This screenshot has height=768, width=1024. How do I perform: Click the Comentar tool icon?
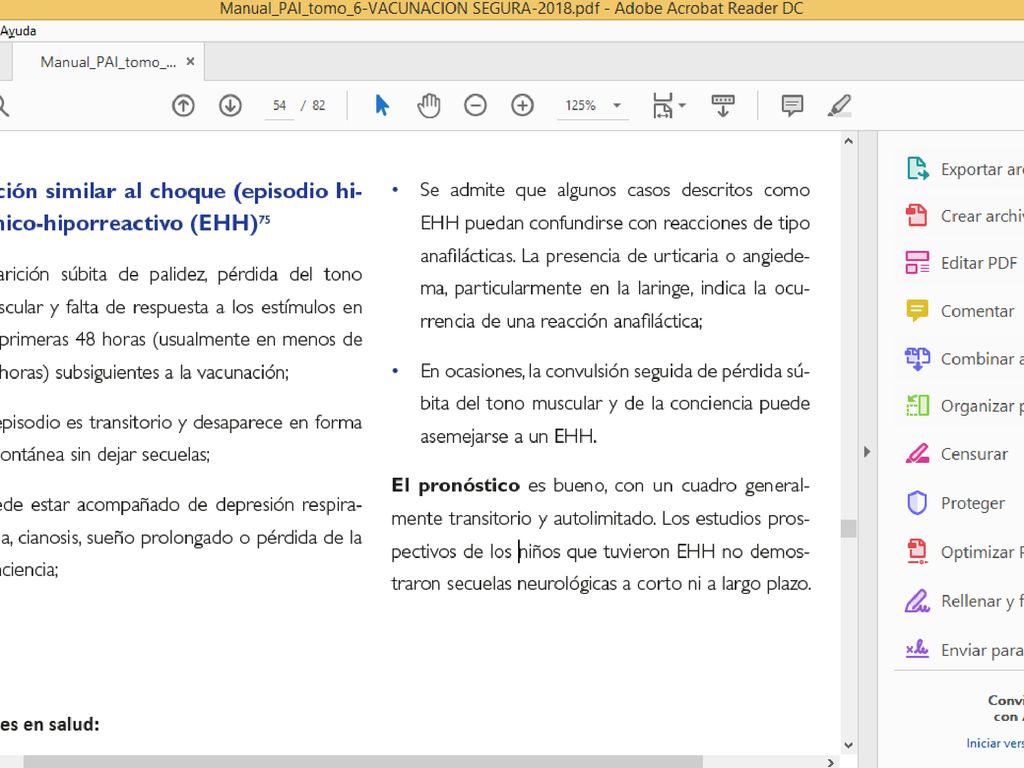pos(918,310)
